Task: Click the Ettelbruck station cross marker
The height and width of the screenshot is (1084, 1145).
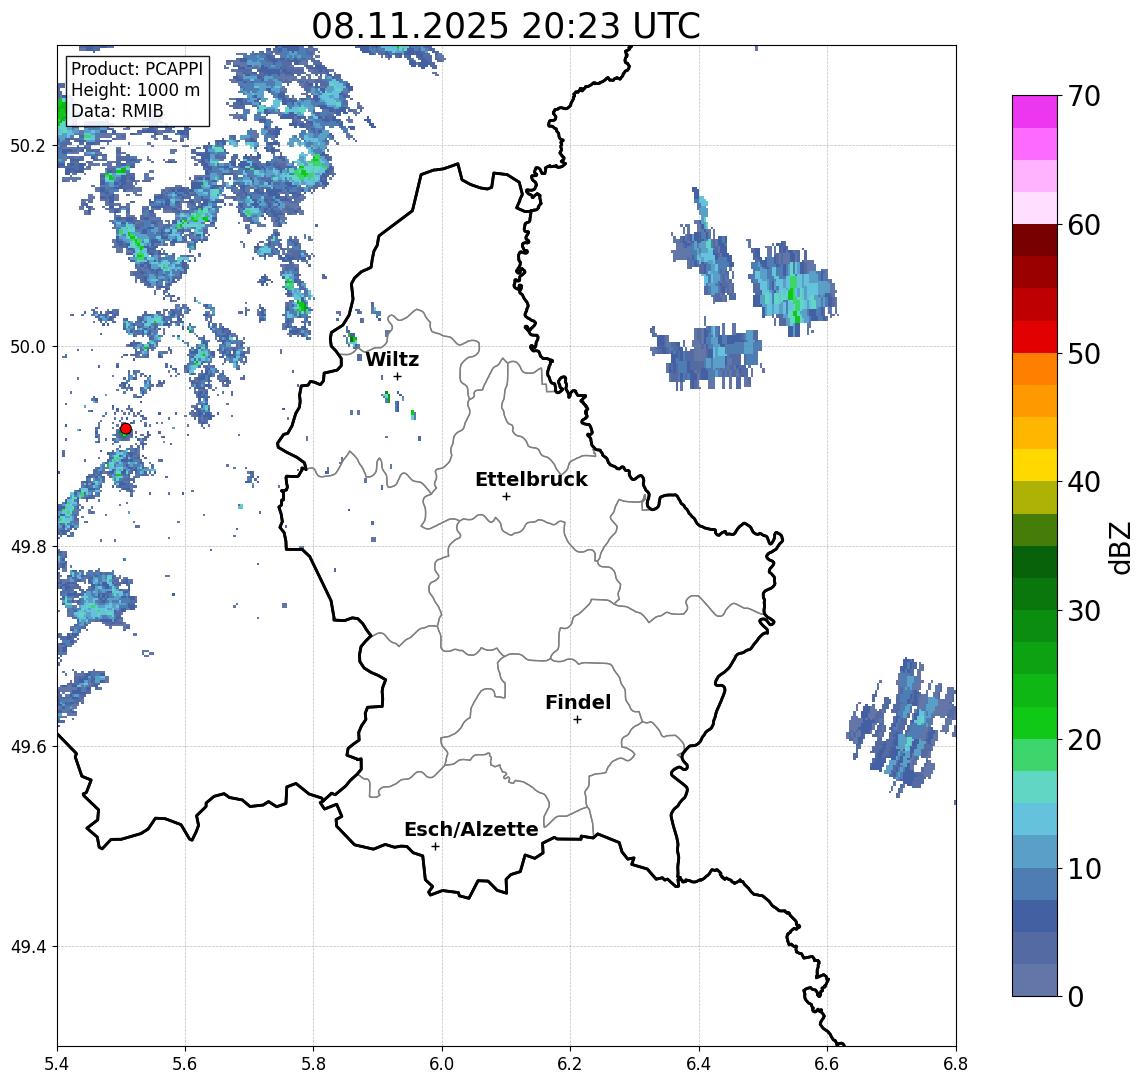Action: [x=506, y=497]
